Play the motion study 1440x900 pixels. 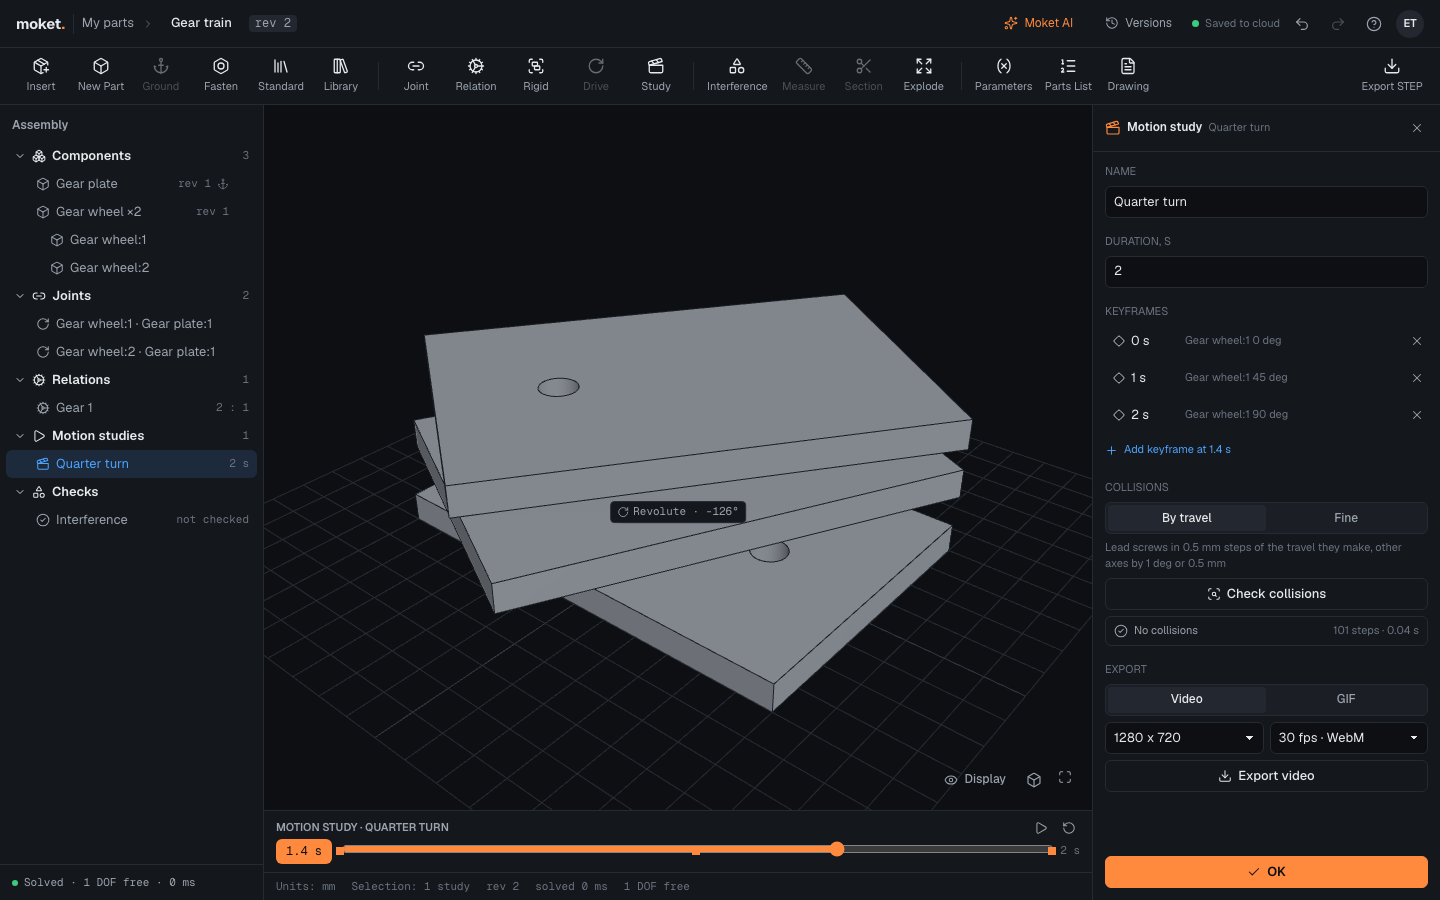pyautogui.click(x=1041, y=828)
